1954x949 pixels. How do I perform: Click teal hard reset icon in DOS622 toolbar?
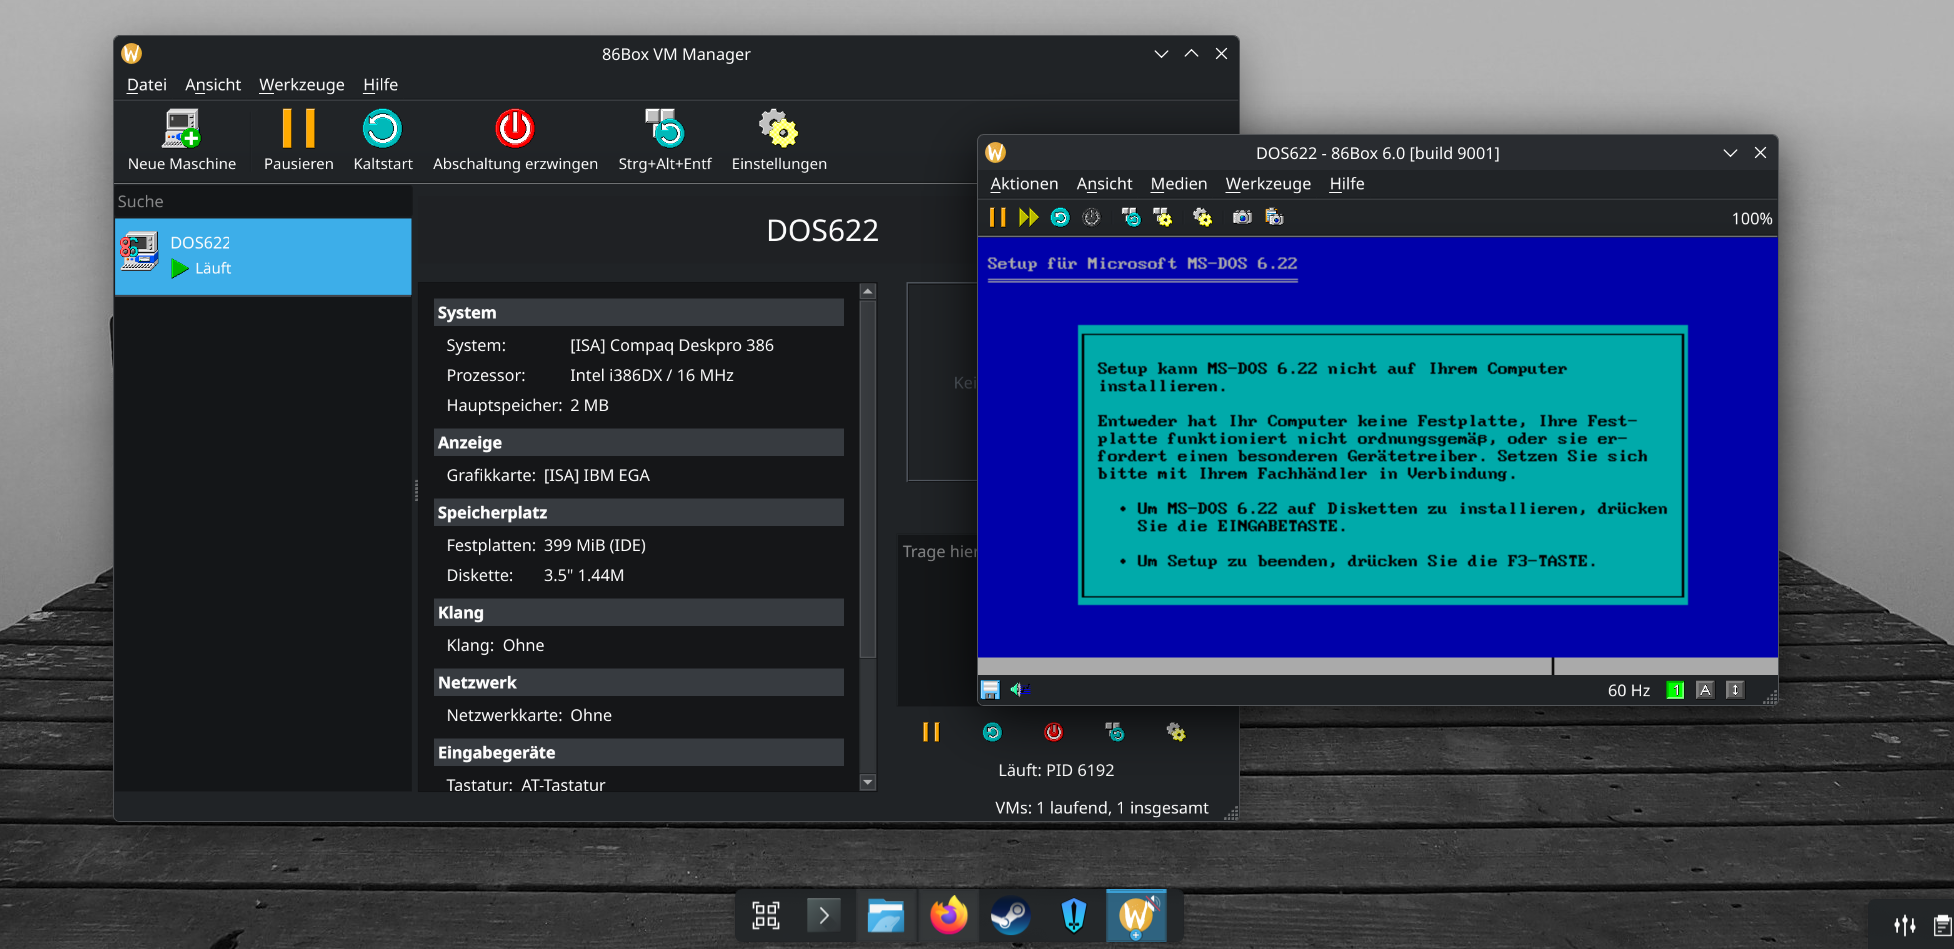tap(1060, 217)
